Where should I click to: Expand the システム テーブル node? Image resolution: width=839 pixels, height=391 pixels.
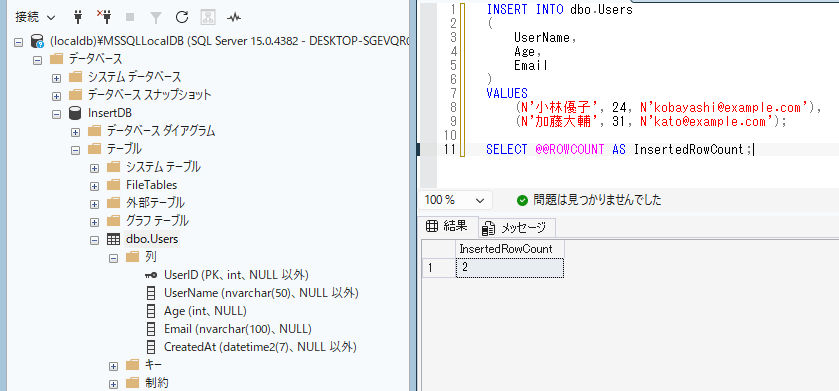(x=95, y=168)
